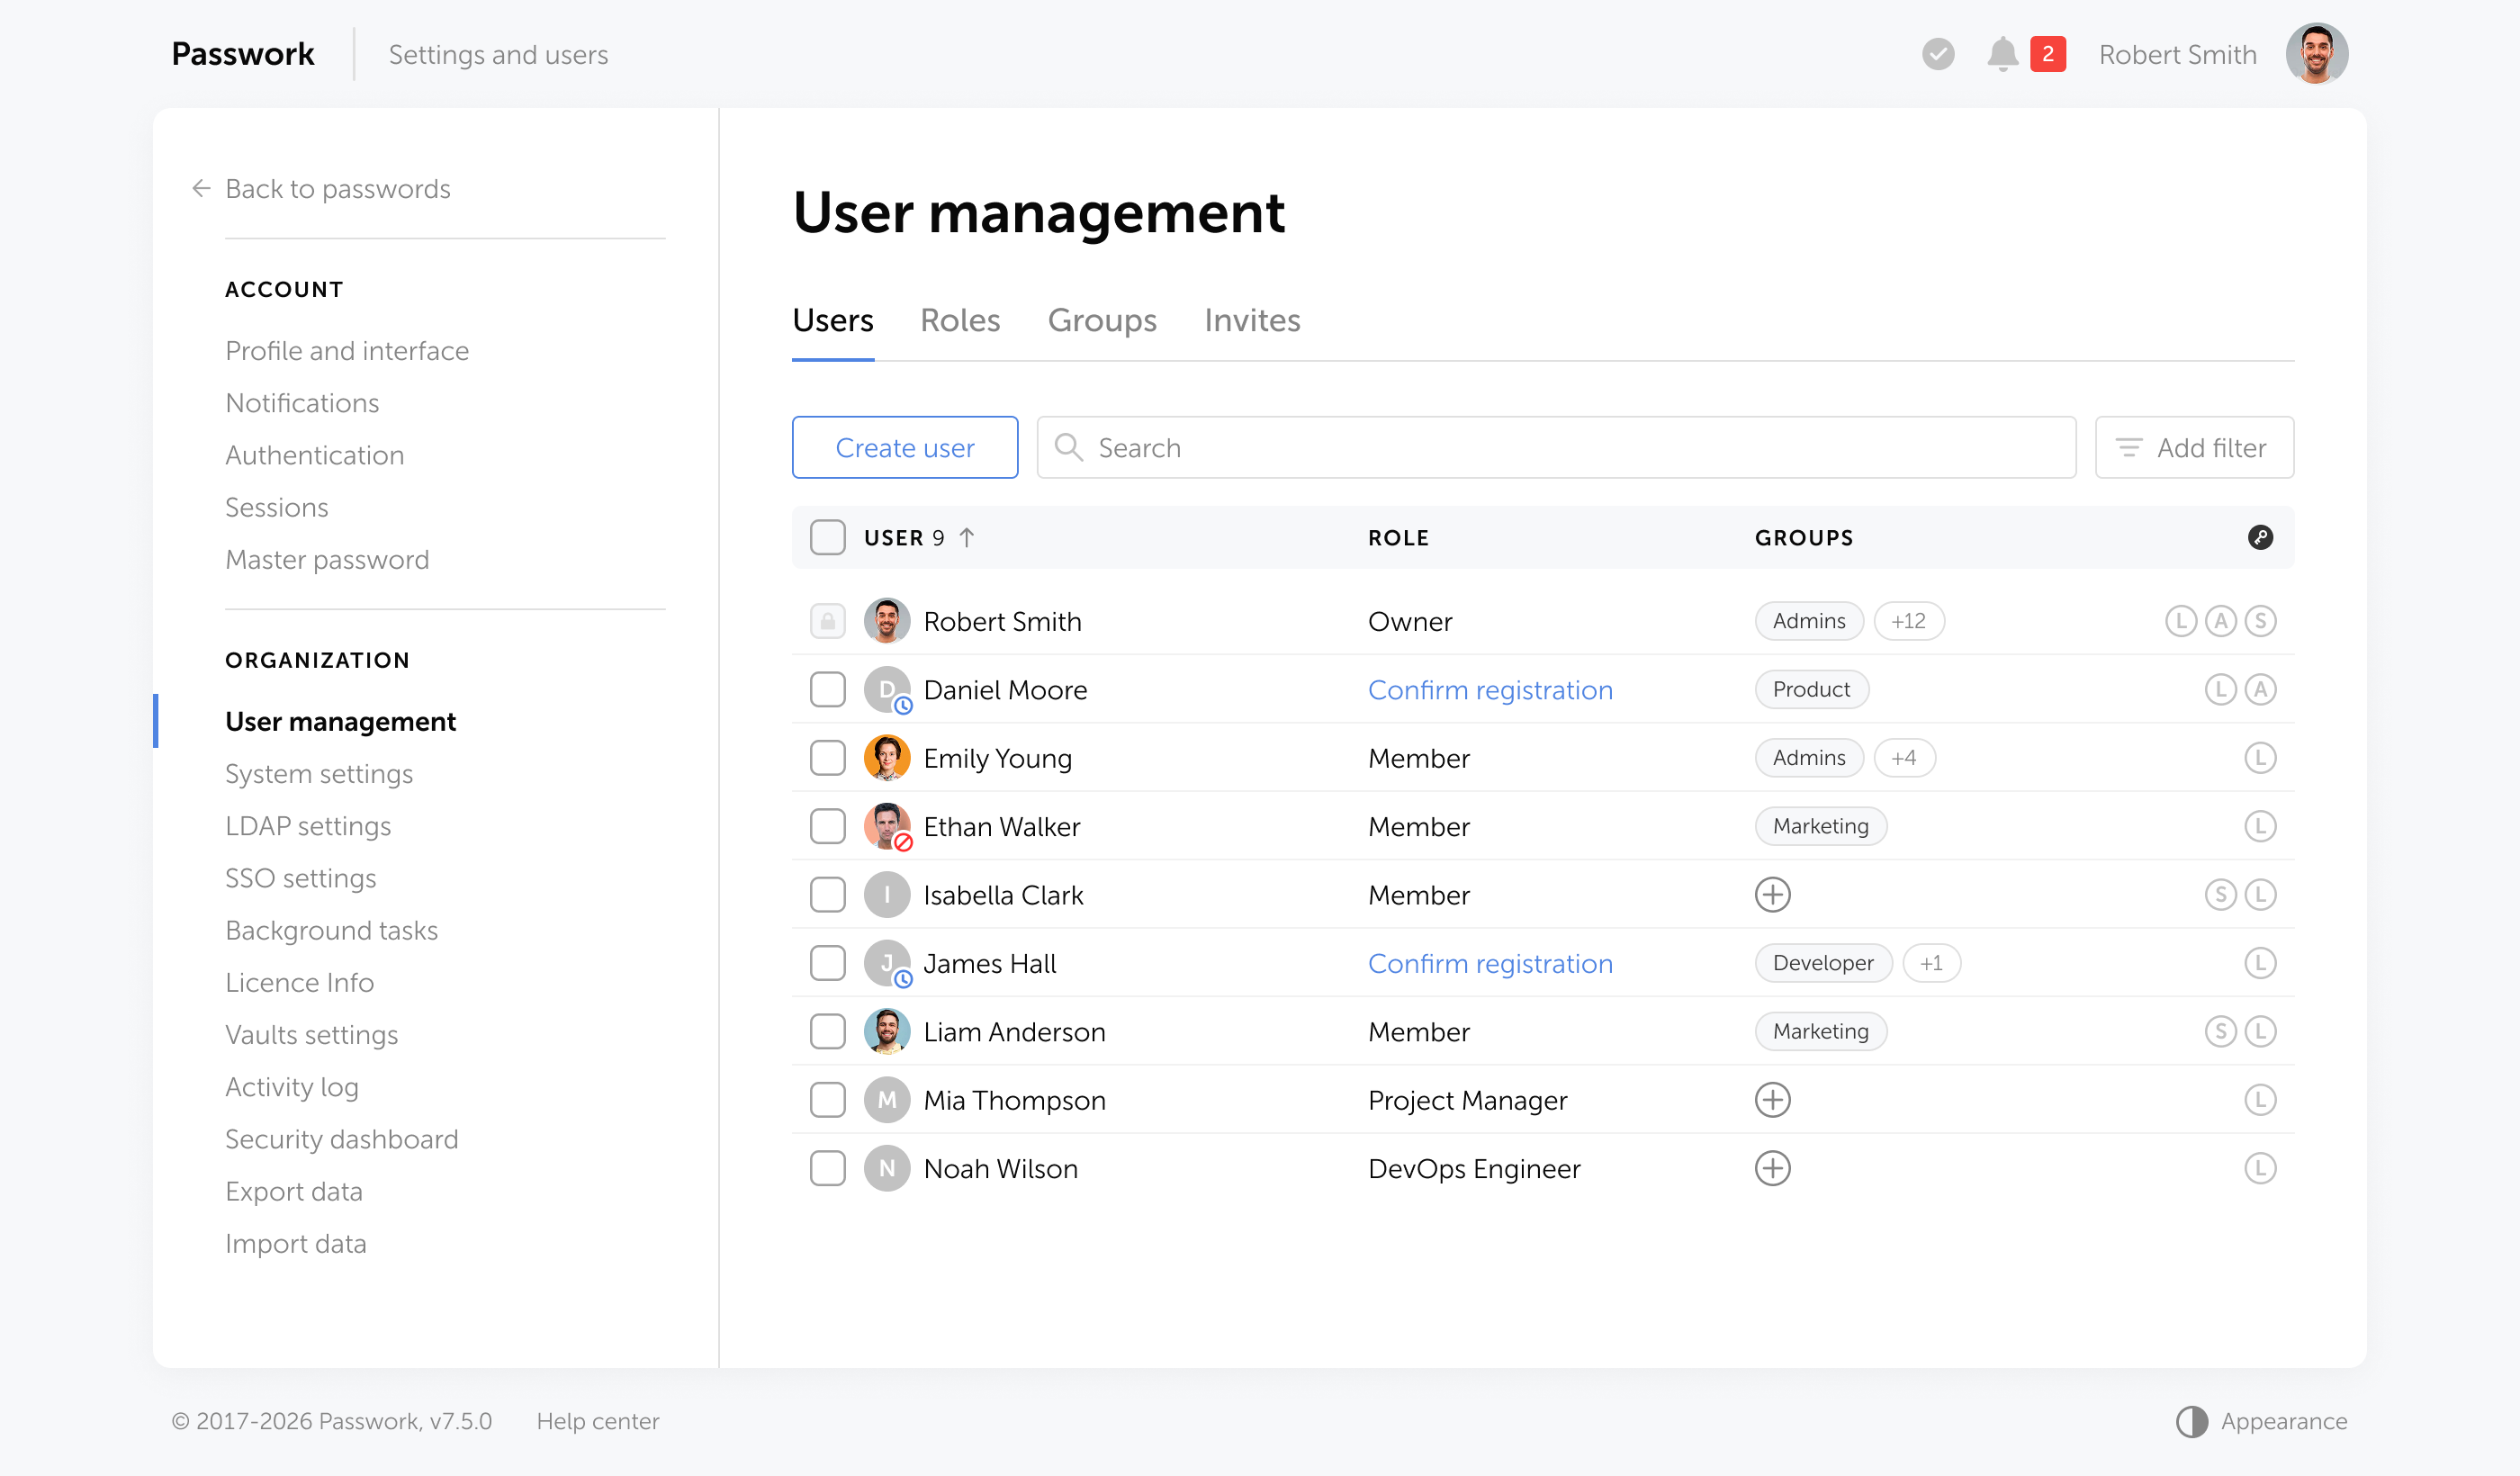Tick the checkbox for Liam Anderson
The width and height of the screenshot is (2520, 1476).
(x=827, y=1032)
